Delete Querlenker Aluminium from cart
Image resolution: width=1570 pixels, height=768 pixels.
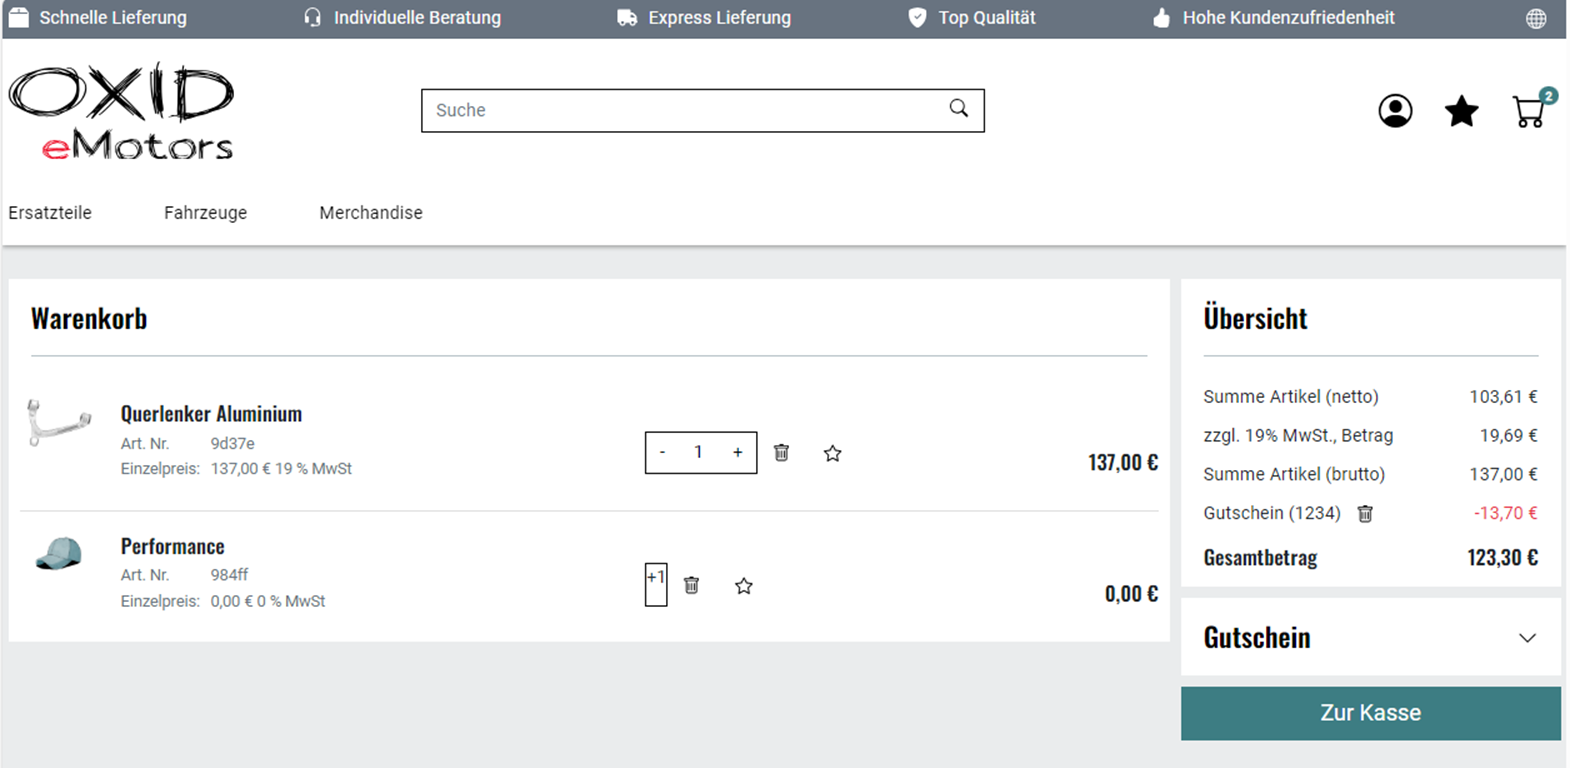point(782,453)
